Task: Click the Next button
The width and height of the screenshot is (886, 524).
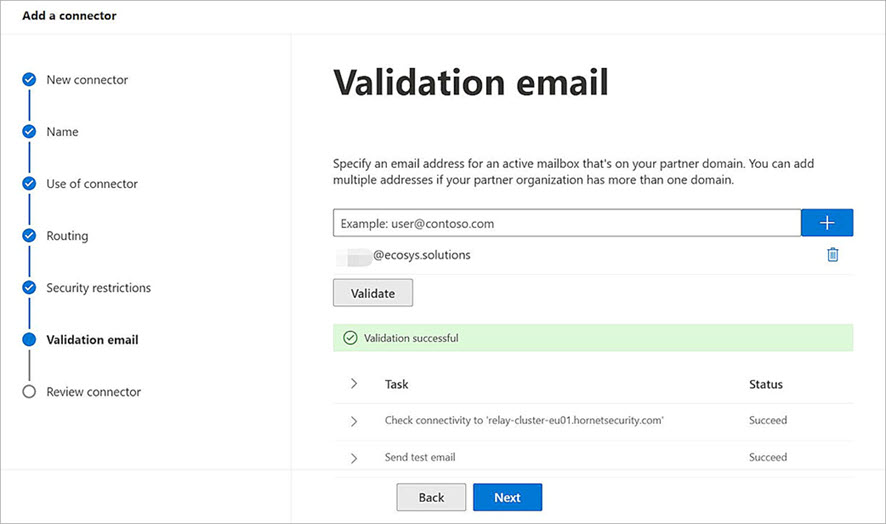Action: (x=507, y=497)
